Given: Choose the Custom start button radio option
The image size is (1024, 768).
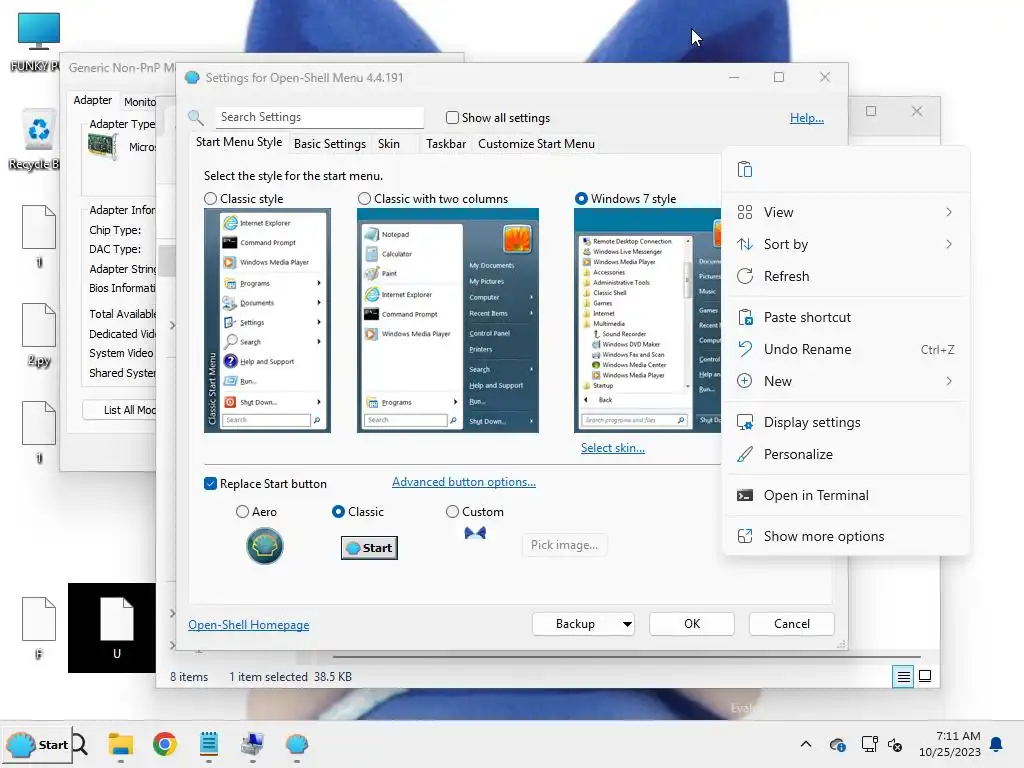Looking at the screenshot, I should click(x=452, y=512).
